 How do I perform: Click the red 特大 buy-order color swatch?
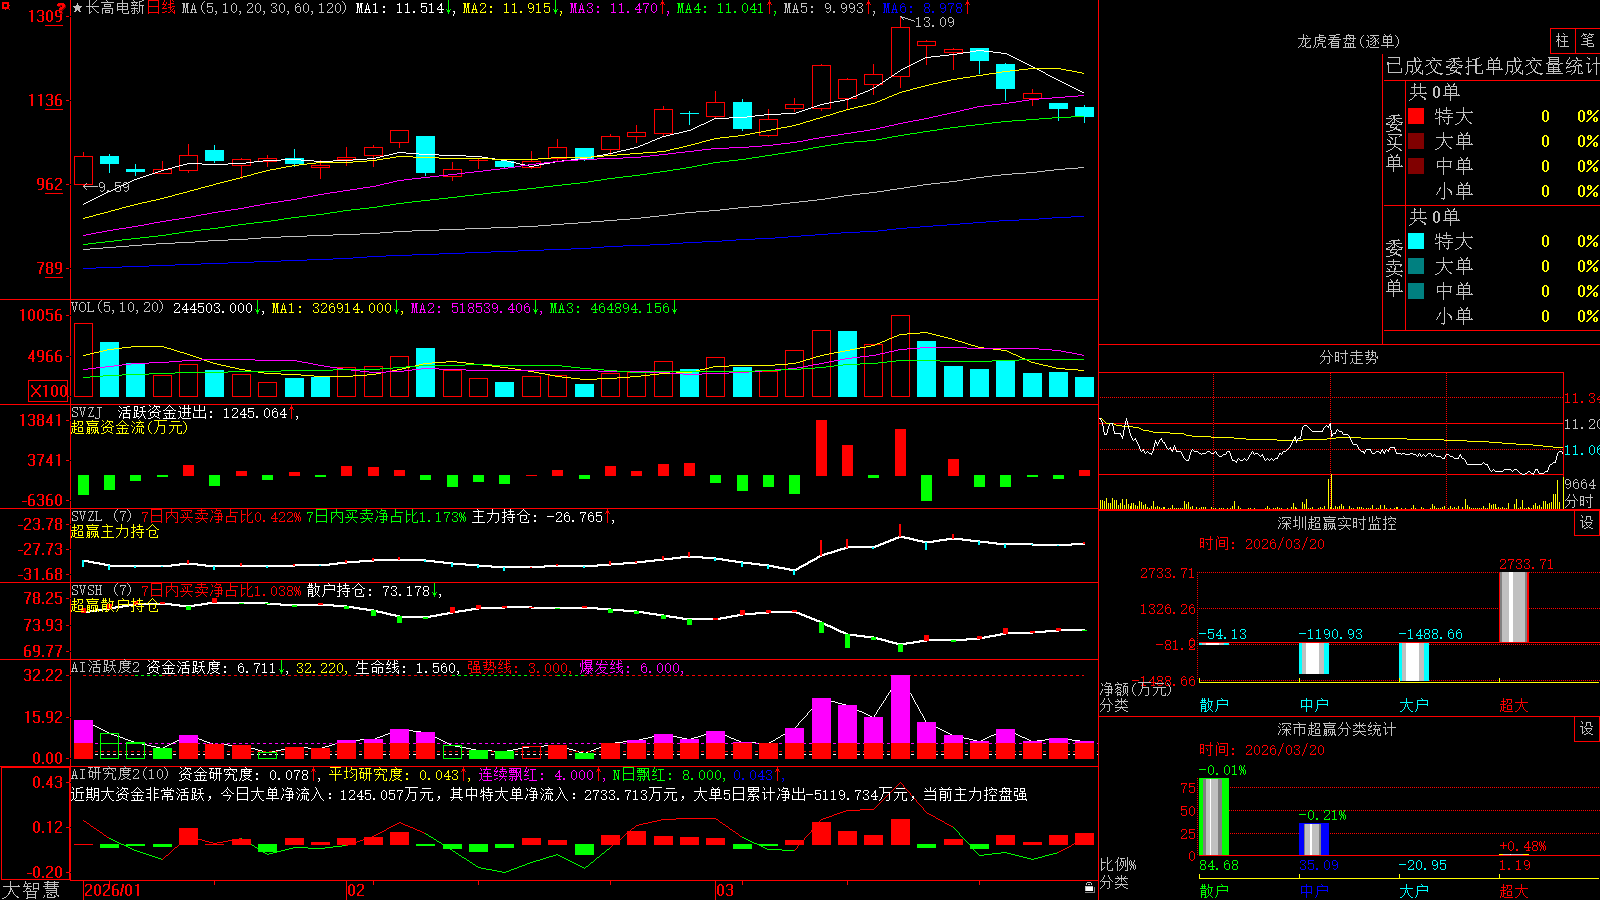coord(1416,116)
